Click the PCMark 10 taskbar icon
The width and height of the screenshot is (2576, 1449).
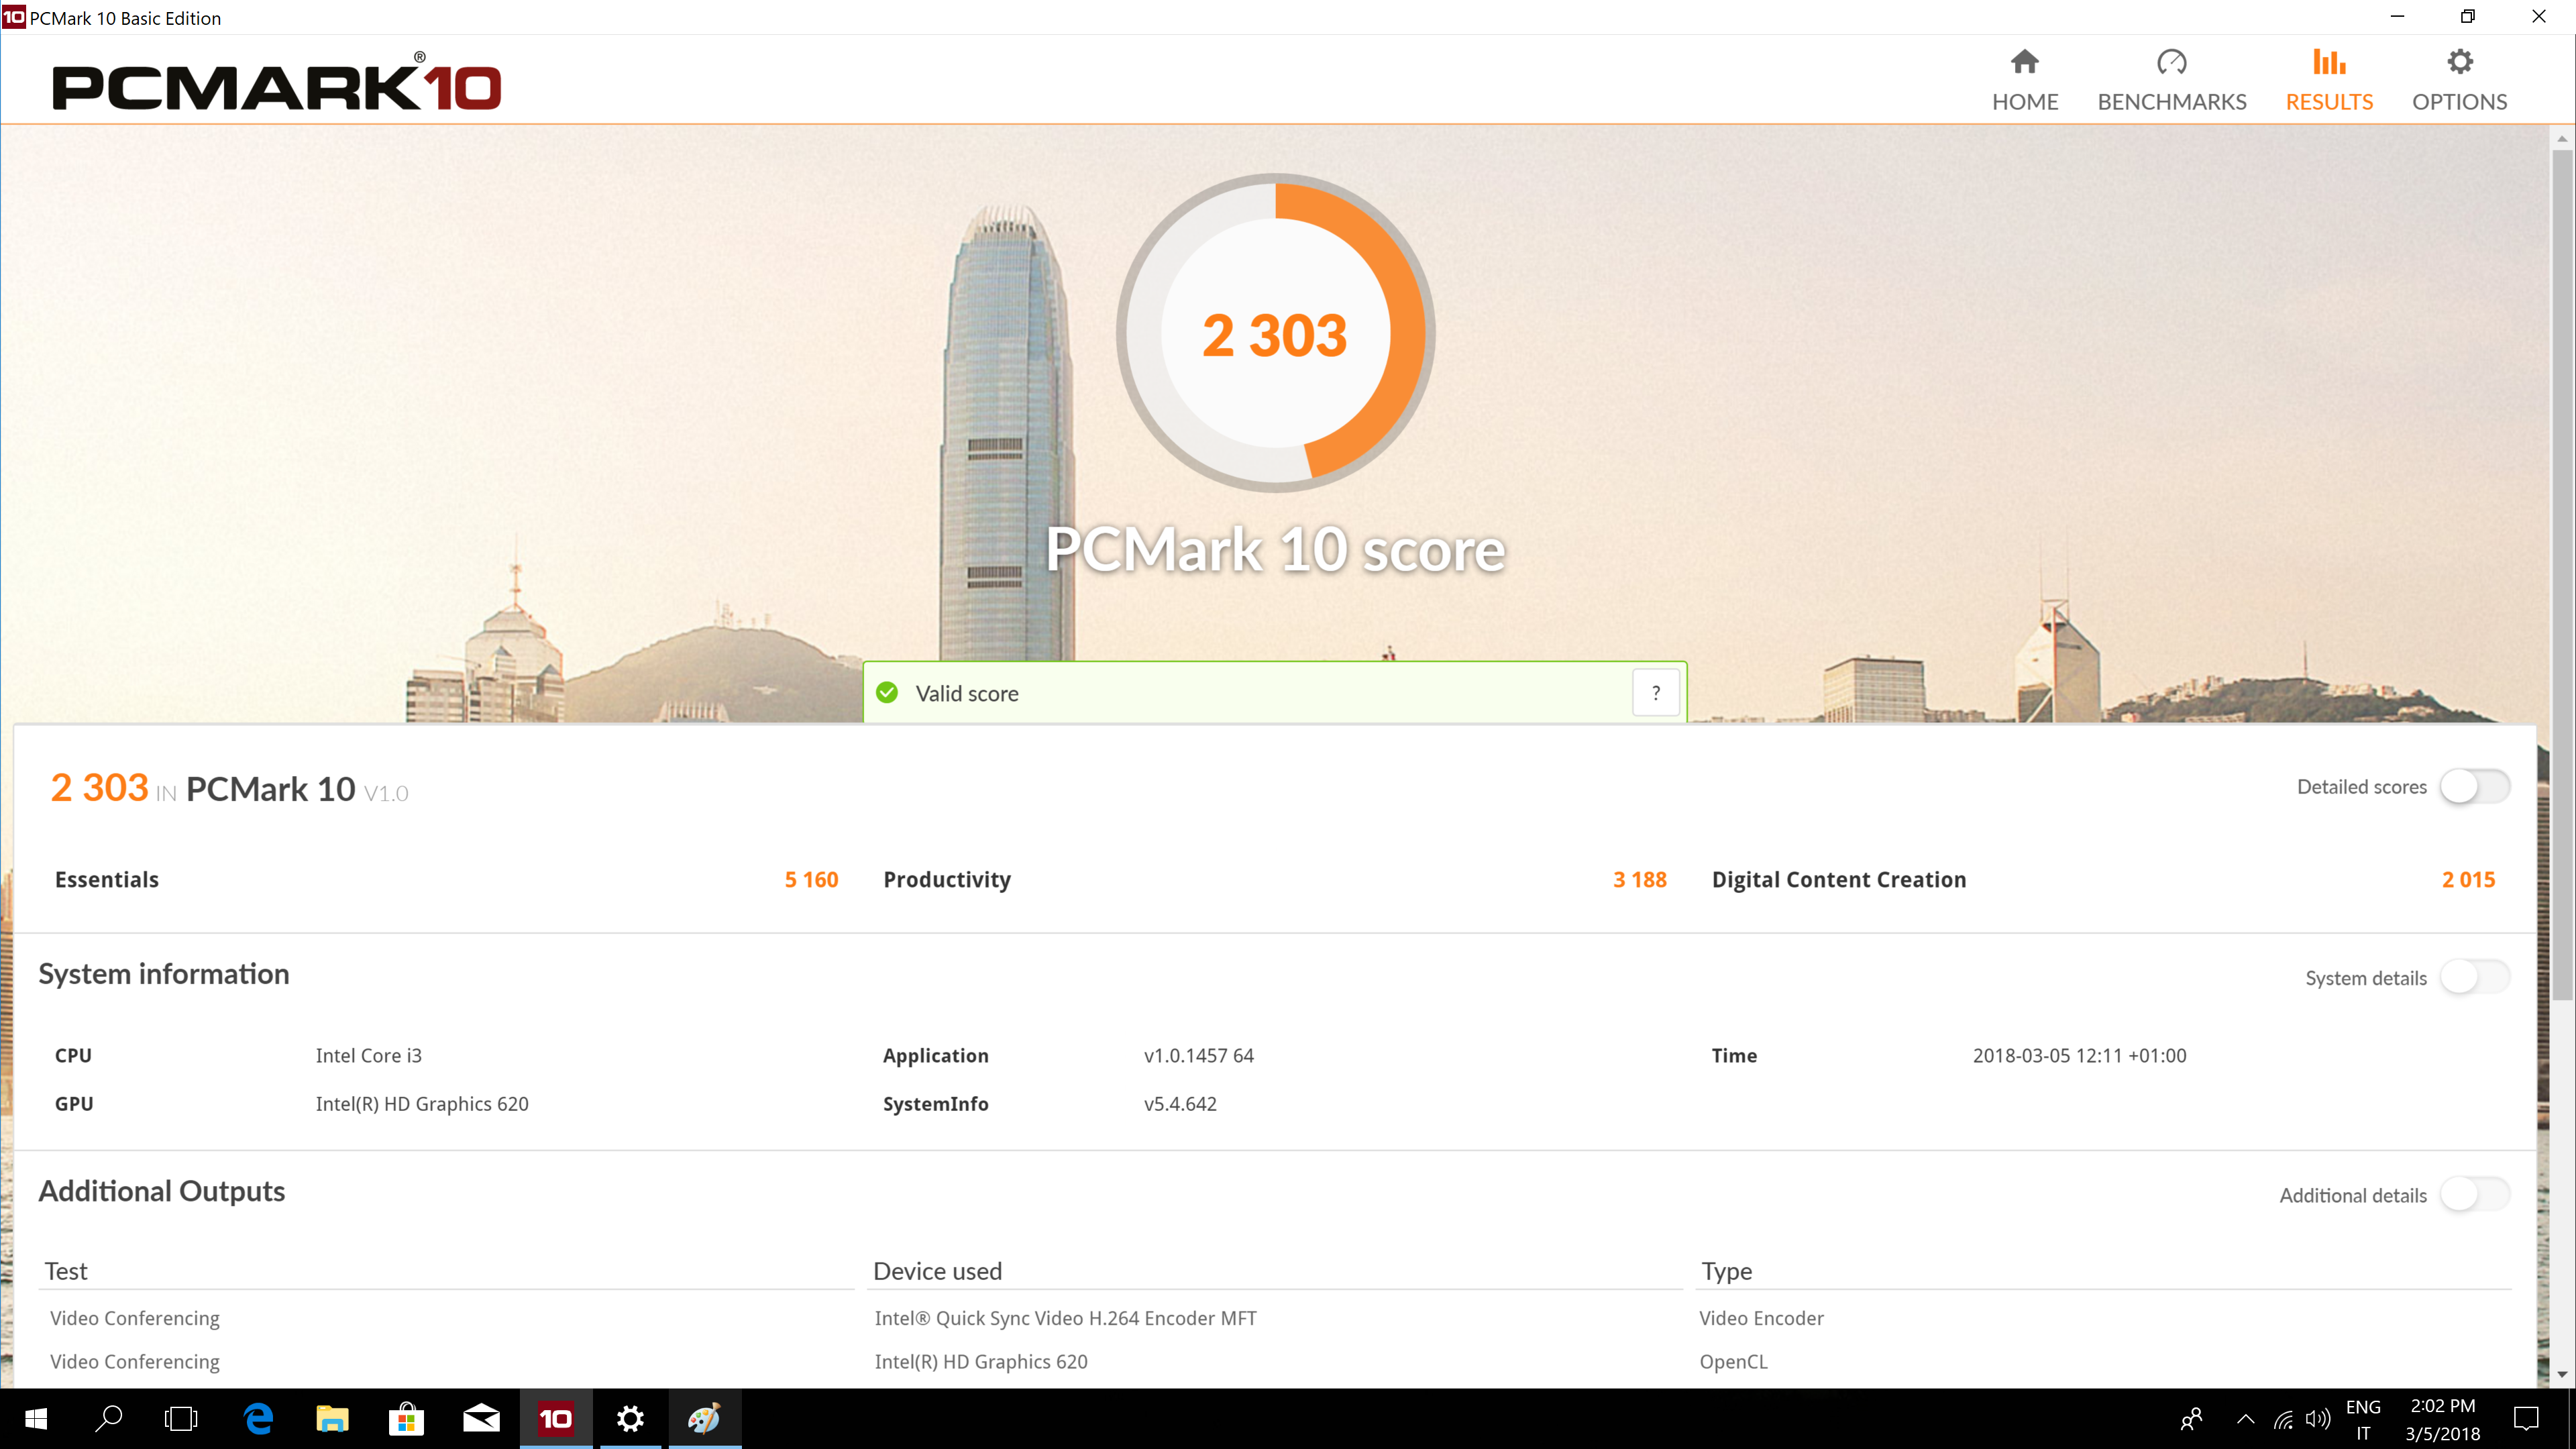556,1418
